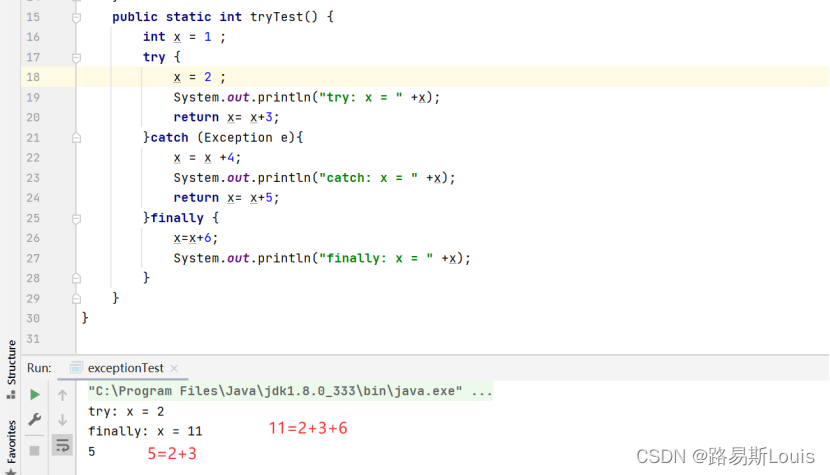Click line number 18 in the gutter

tap(33, 77)
